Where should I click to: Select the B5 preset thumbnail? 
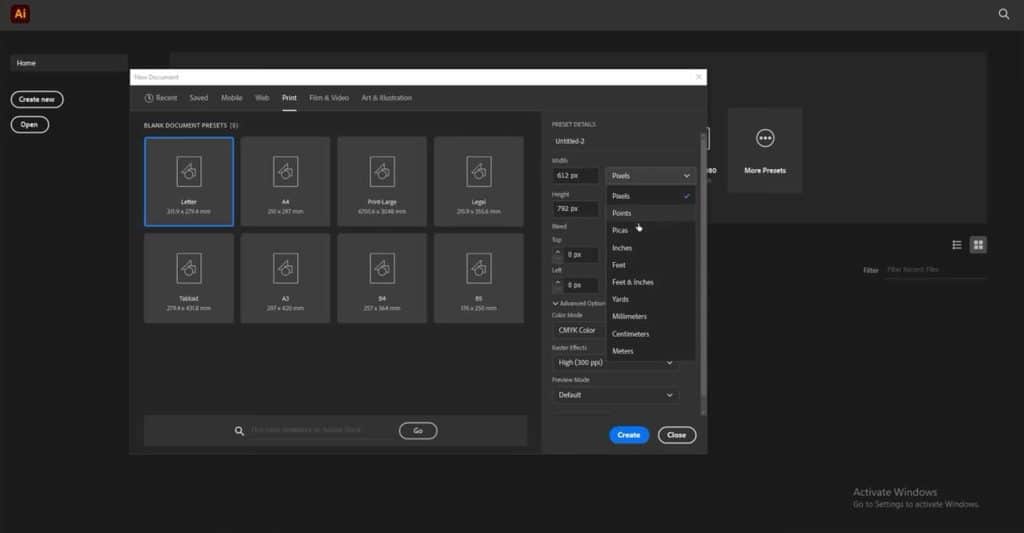point(479,278)
